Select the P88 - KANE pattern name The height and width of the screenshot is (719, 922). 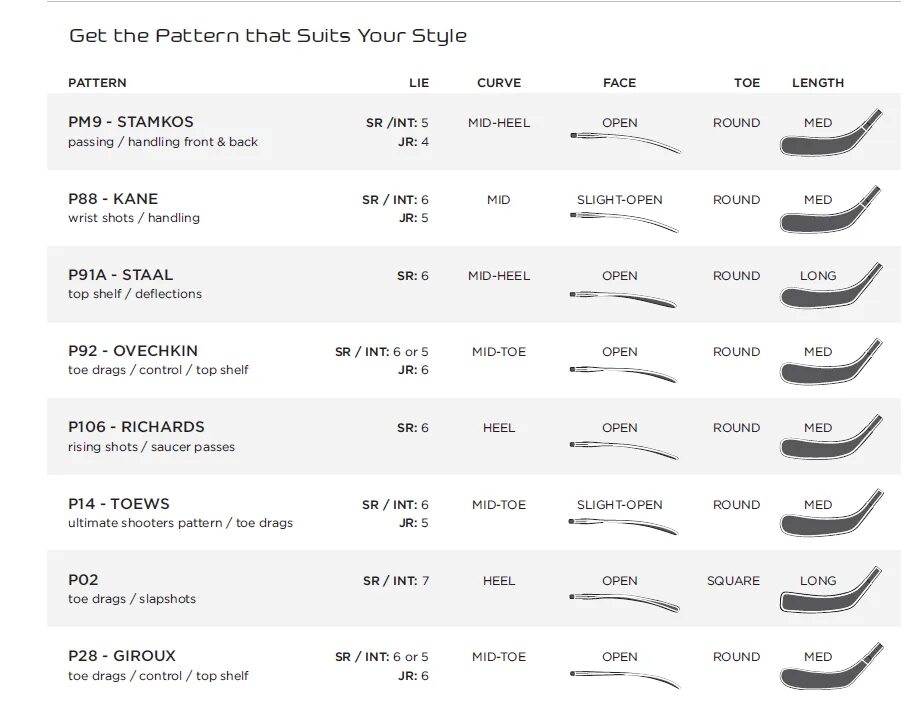pyautogui.click(x=113, y=198)
